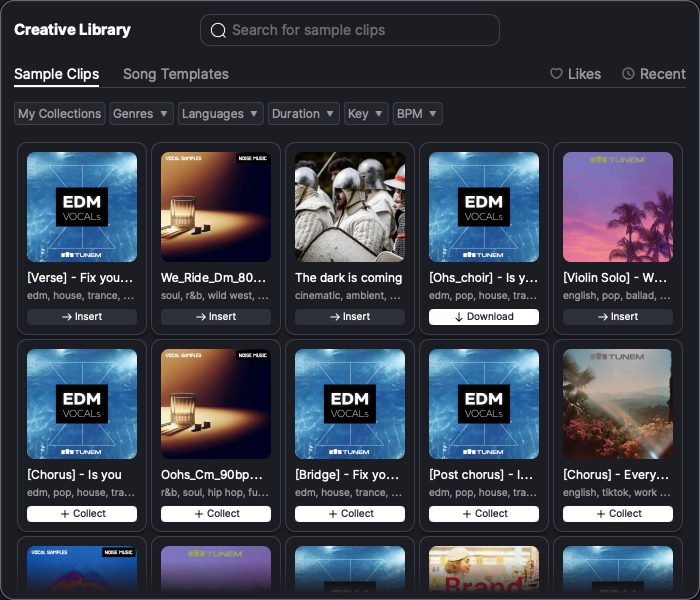
Task: Collect the [Chorus] - Every clip
Action: [618, 513]
